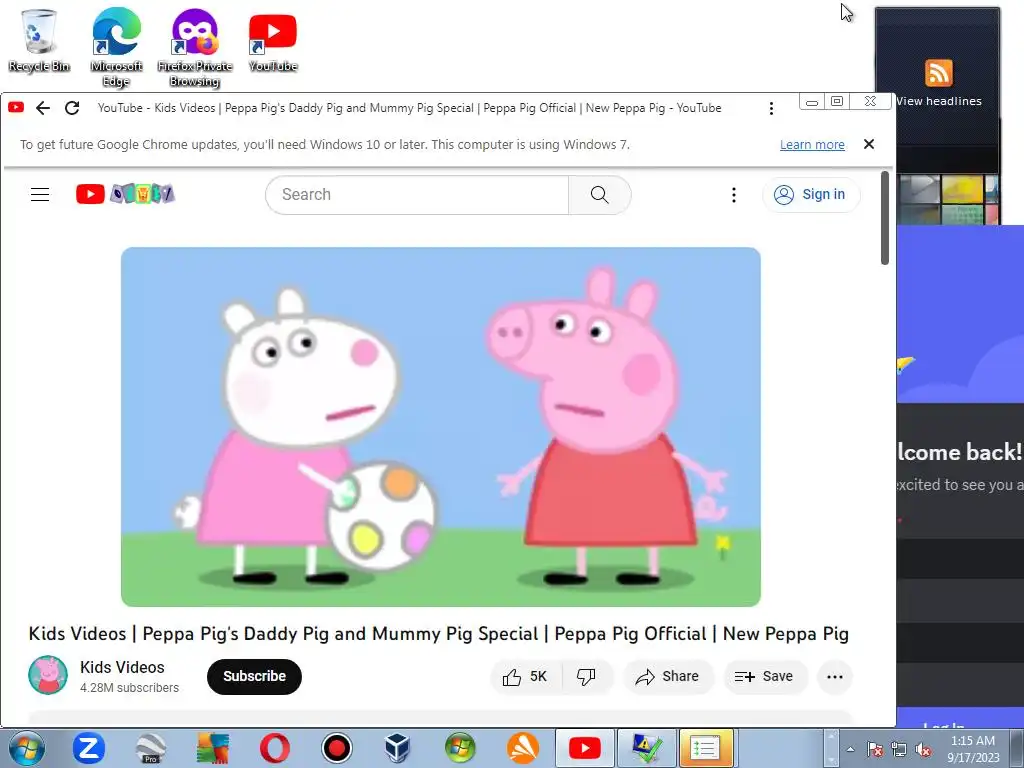This screenshot has width=1024, height=768.
Task: Click the video title text
Action: pos(439,633)
